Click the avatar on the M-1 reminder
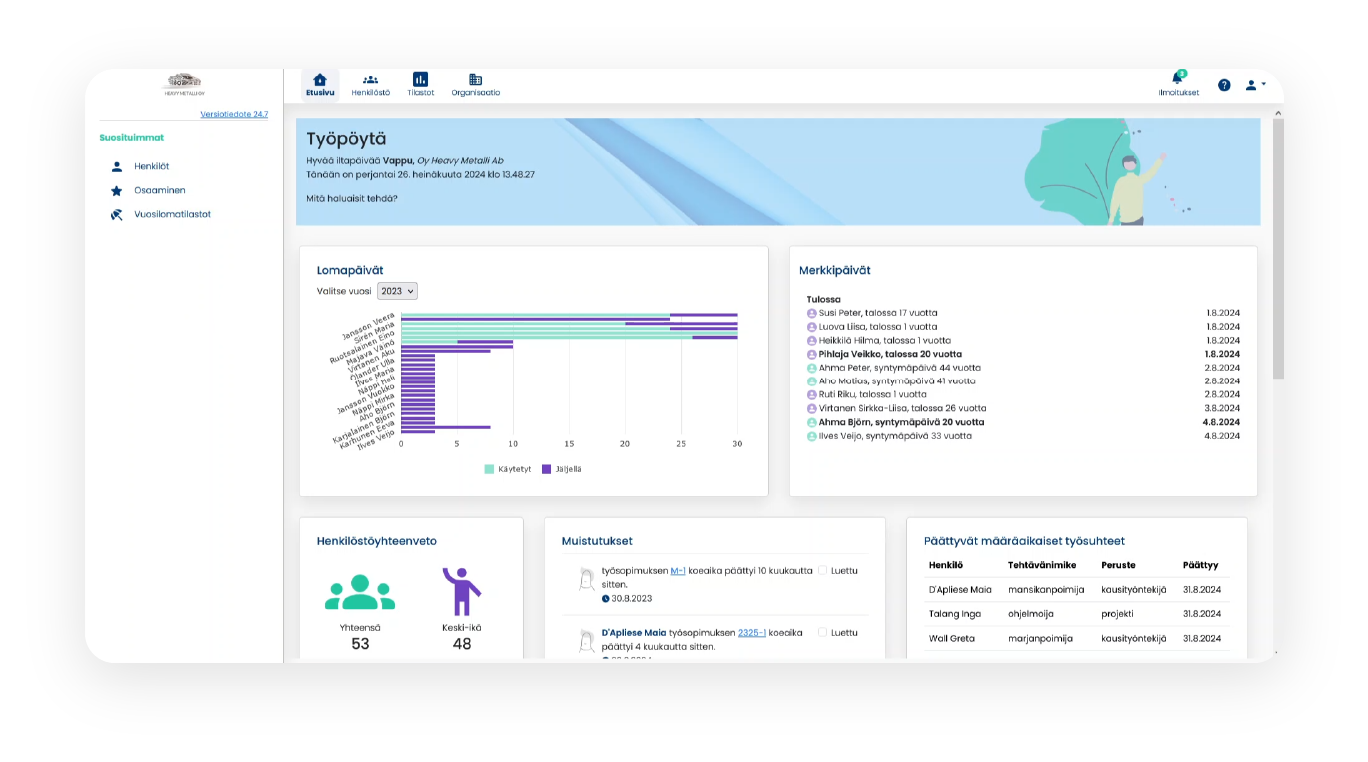Screen dimensions: 1368x762 point(587,579)
